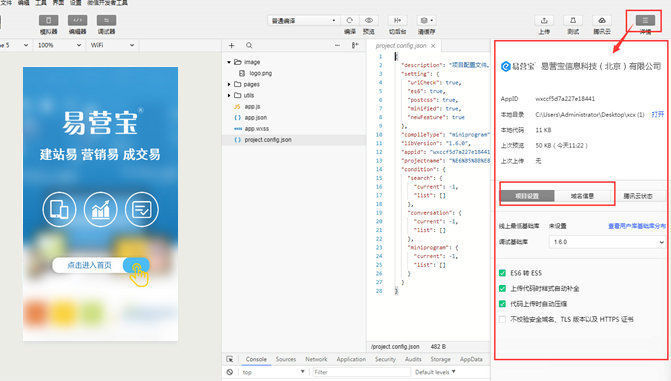Click the 腾讯云 Tencent Cloud icon
This screenshot has width=671, height=381.
coord(602,20)
